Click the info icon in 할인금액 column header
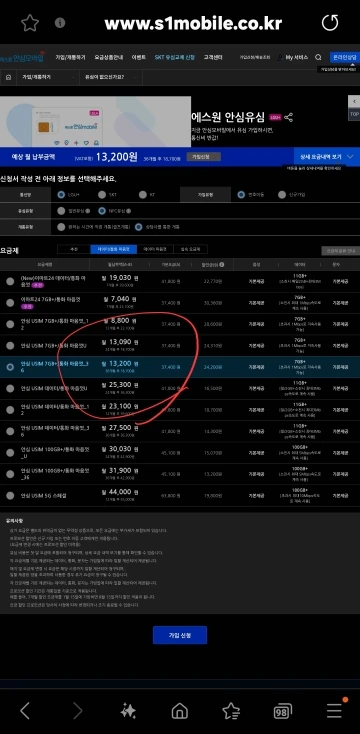This screenshot has height=734, width=360. point(221,264)
